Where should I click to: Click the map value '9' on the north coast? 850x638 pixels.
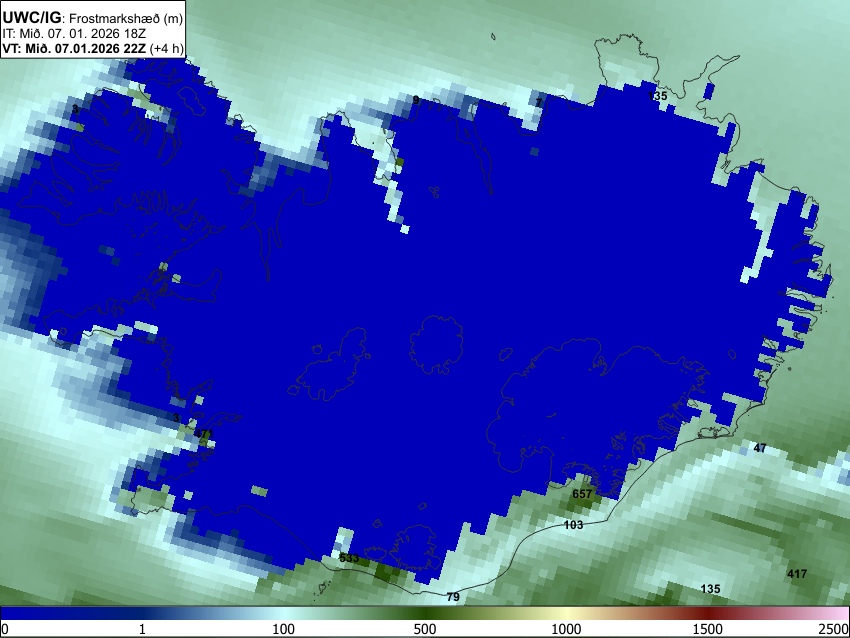point(416,100)
